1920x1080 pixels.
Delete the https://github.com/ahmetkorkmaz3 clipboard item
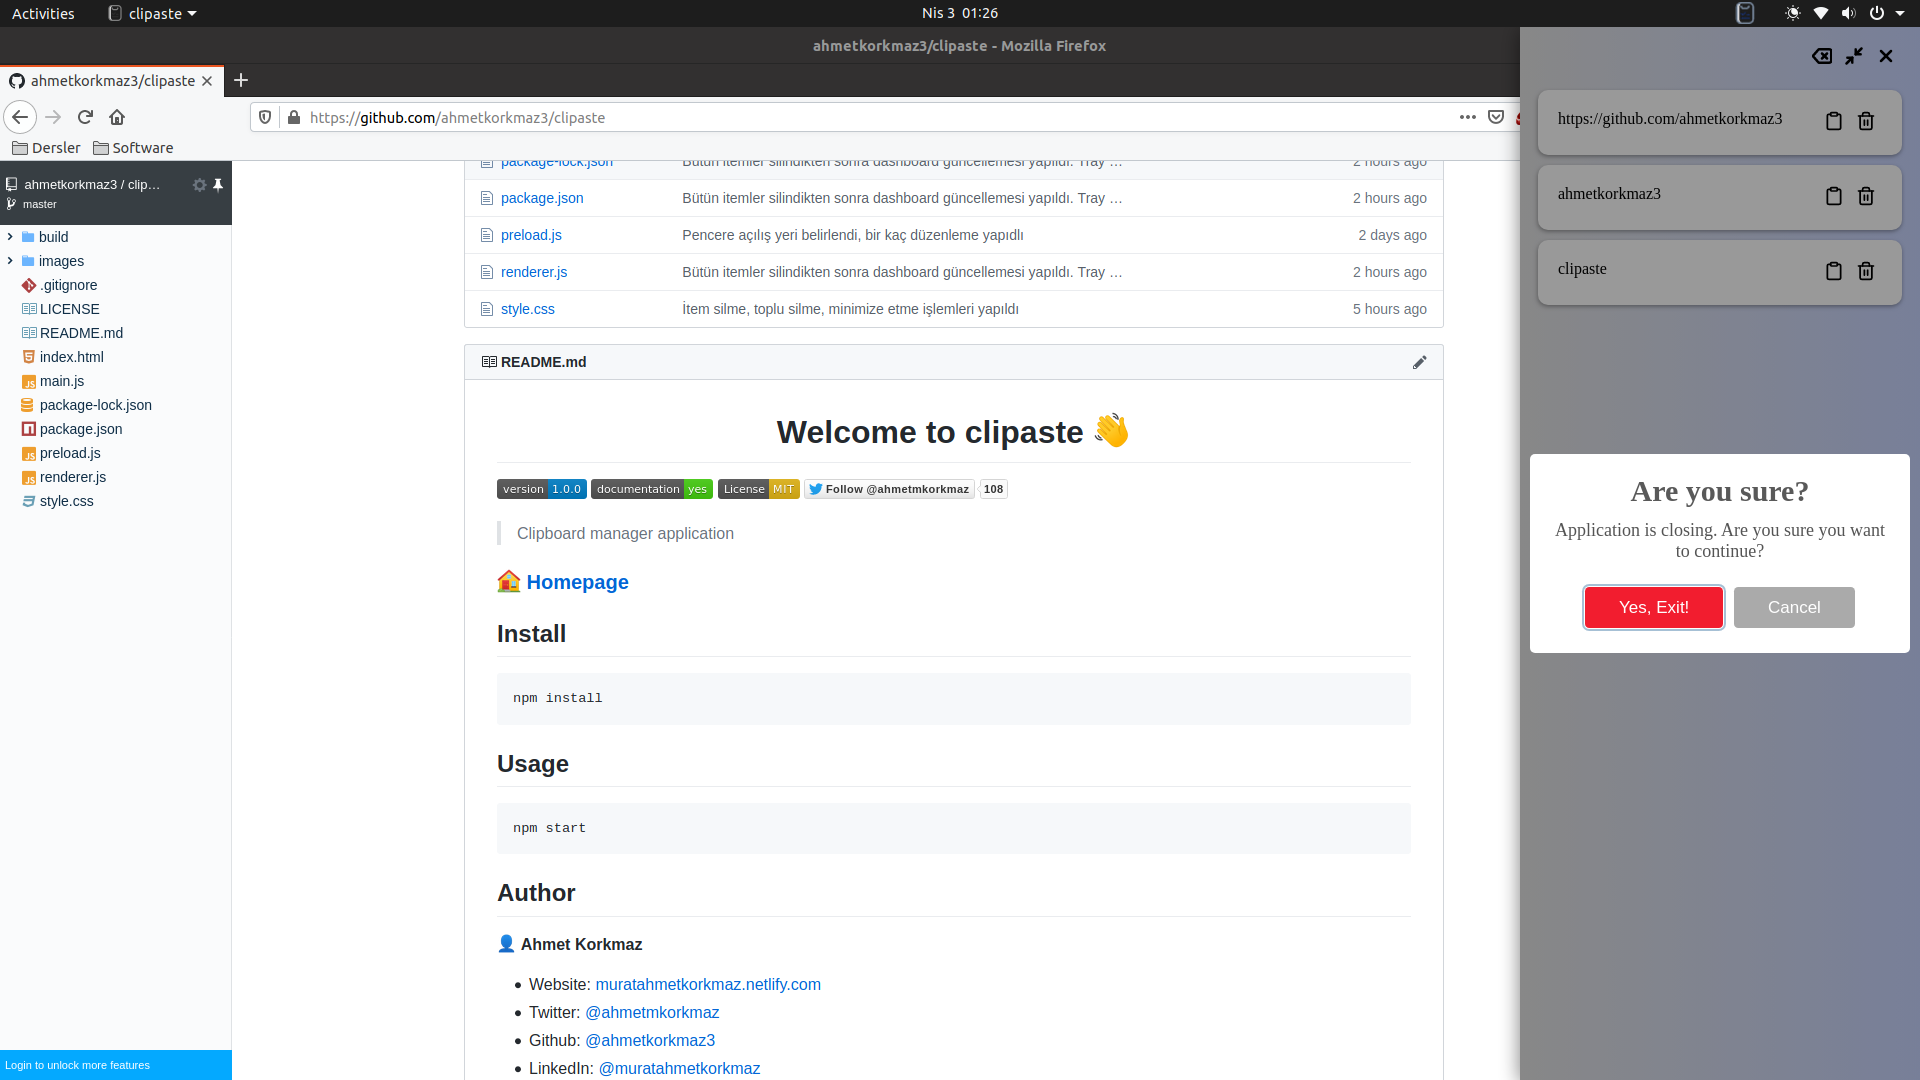click(x=1866, y=121)
